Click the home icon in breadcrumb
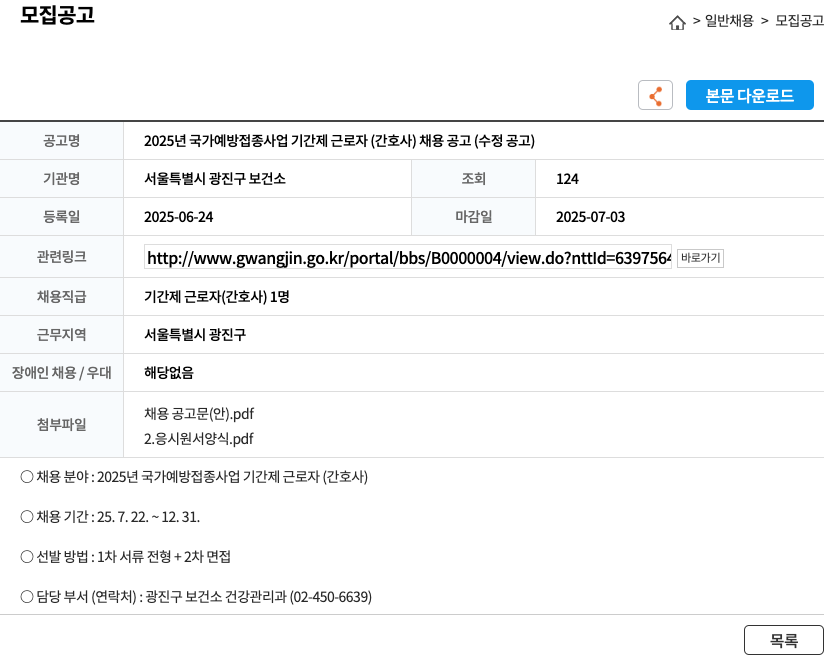This screenshot has width=824, height=656. [677, 23]
